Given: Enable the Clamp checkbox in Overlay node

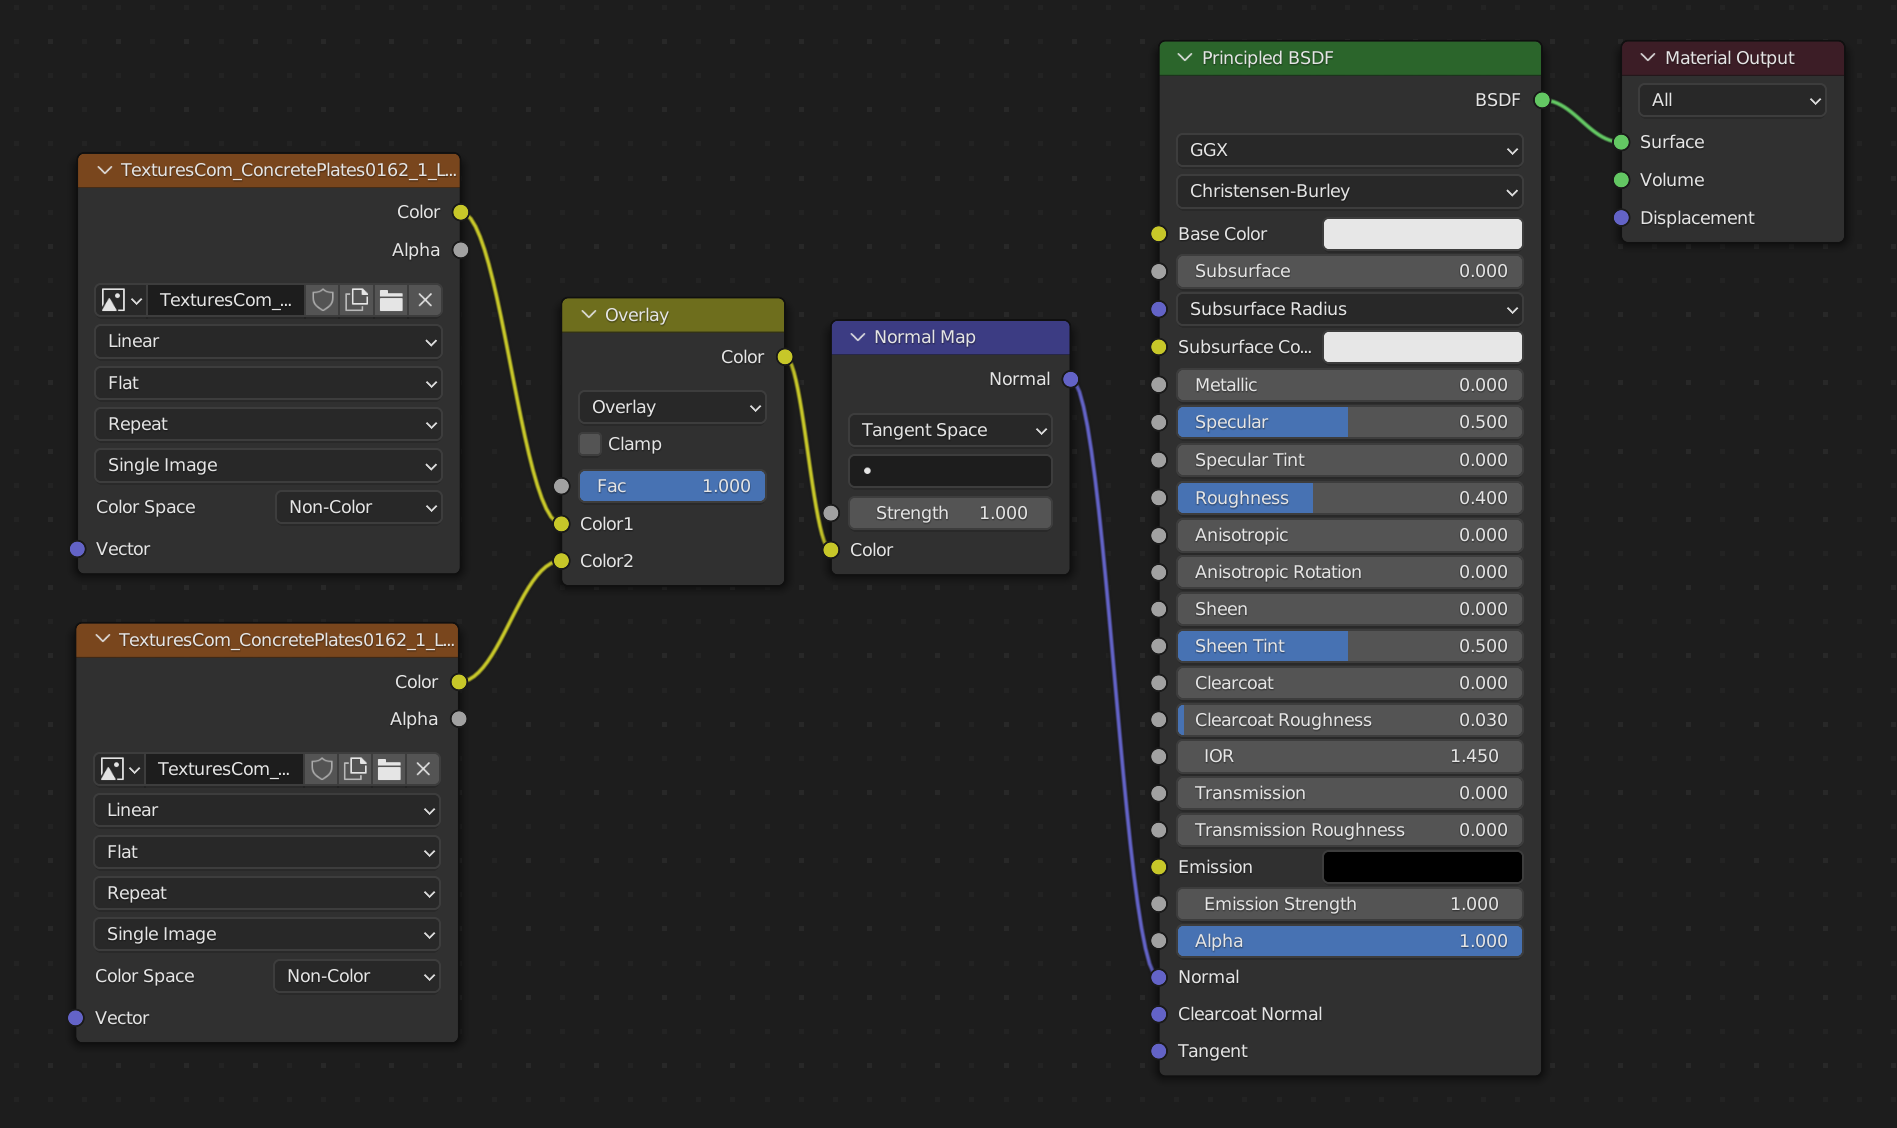Looking at the screenshot, I should coord(591,444).
